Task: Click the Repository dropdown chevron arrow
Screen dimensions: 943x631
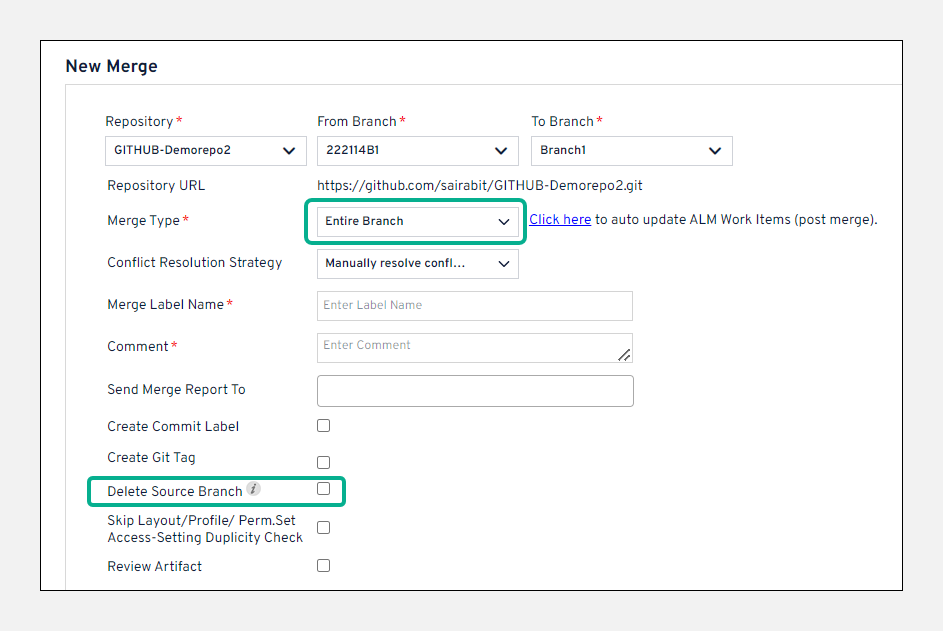Action: tap(289, 151)
